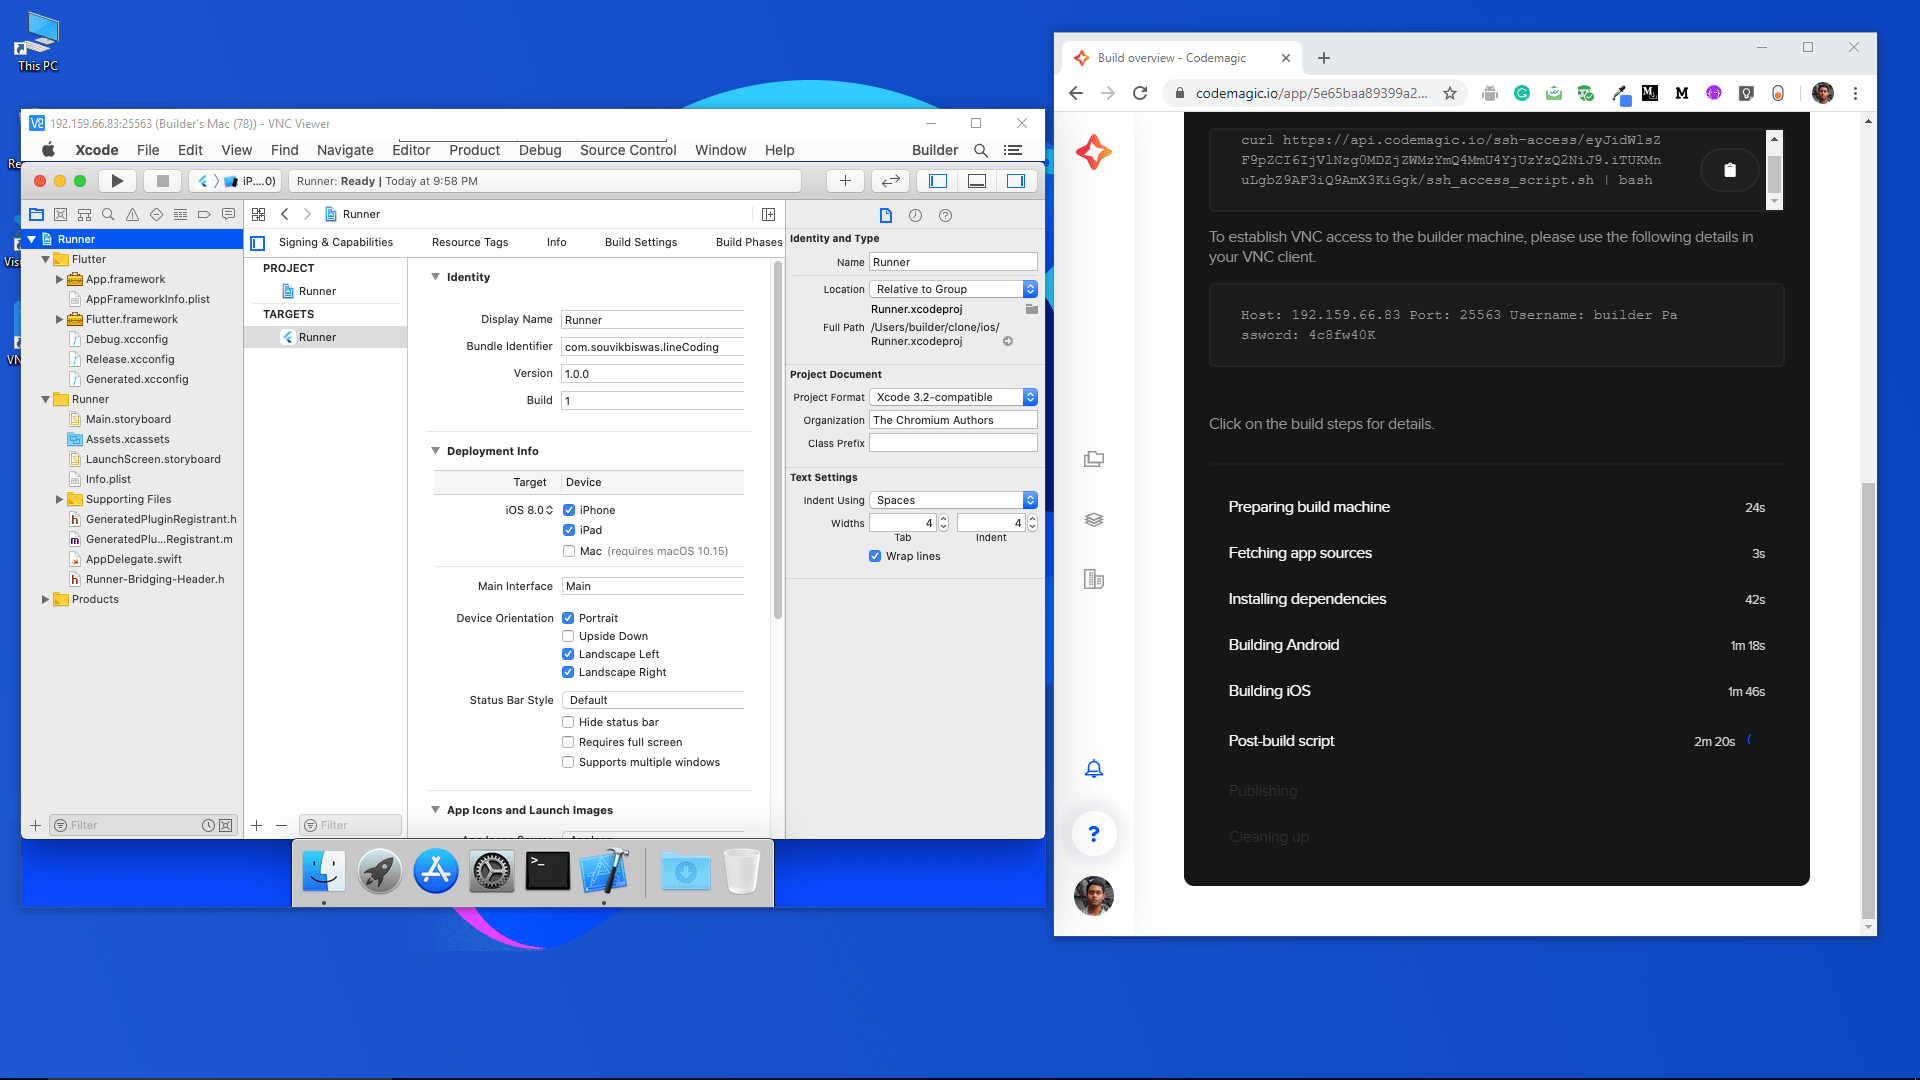Click the Codemagic help question mark button

click(x=1094, y=833)
